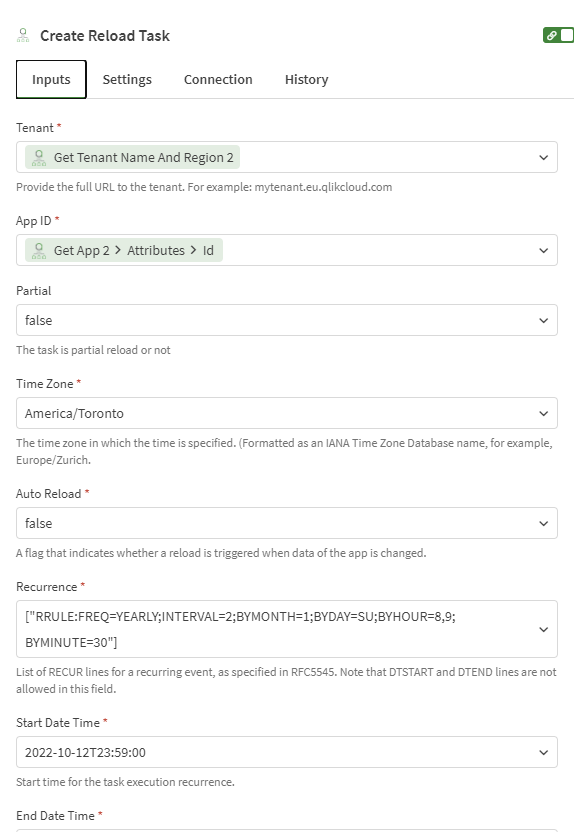Click the Get Tenant Name And Region 2 icon
This screenshot has height=832, width=574.
point(39,158)
